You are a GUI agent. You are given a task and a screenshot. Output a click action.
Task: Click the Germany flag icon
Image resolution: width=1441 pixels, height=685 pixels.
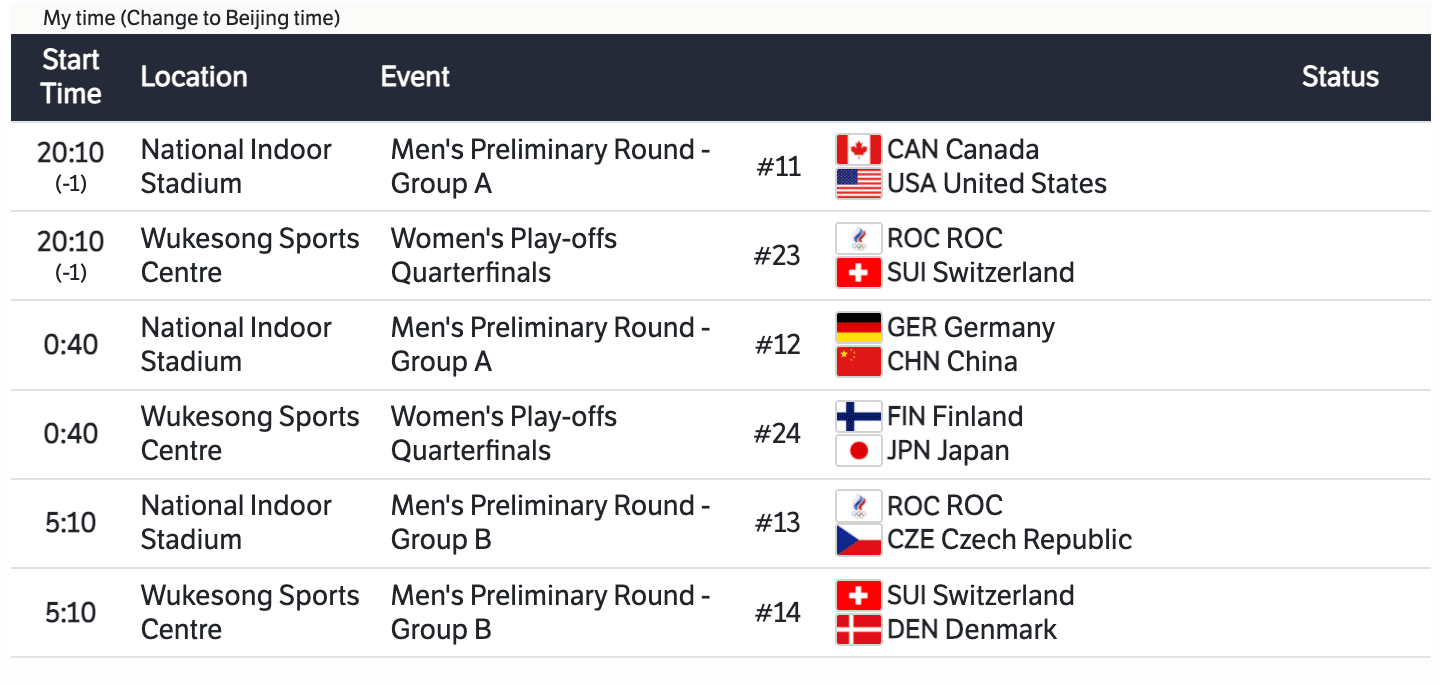pyautogui.click(x=858, y=328)
